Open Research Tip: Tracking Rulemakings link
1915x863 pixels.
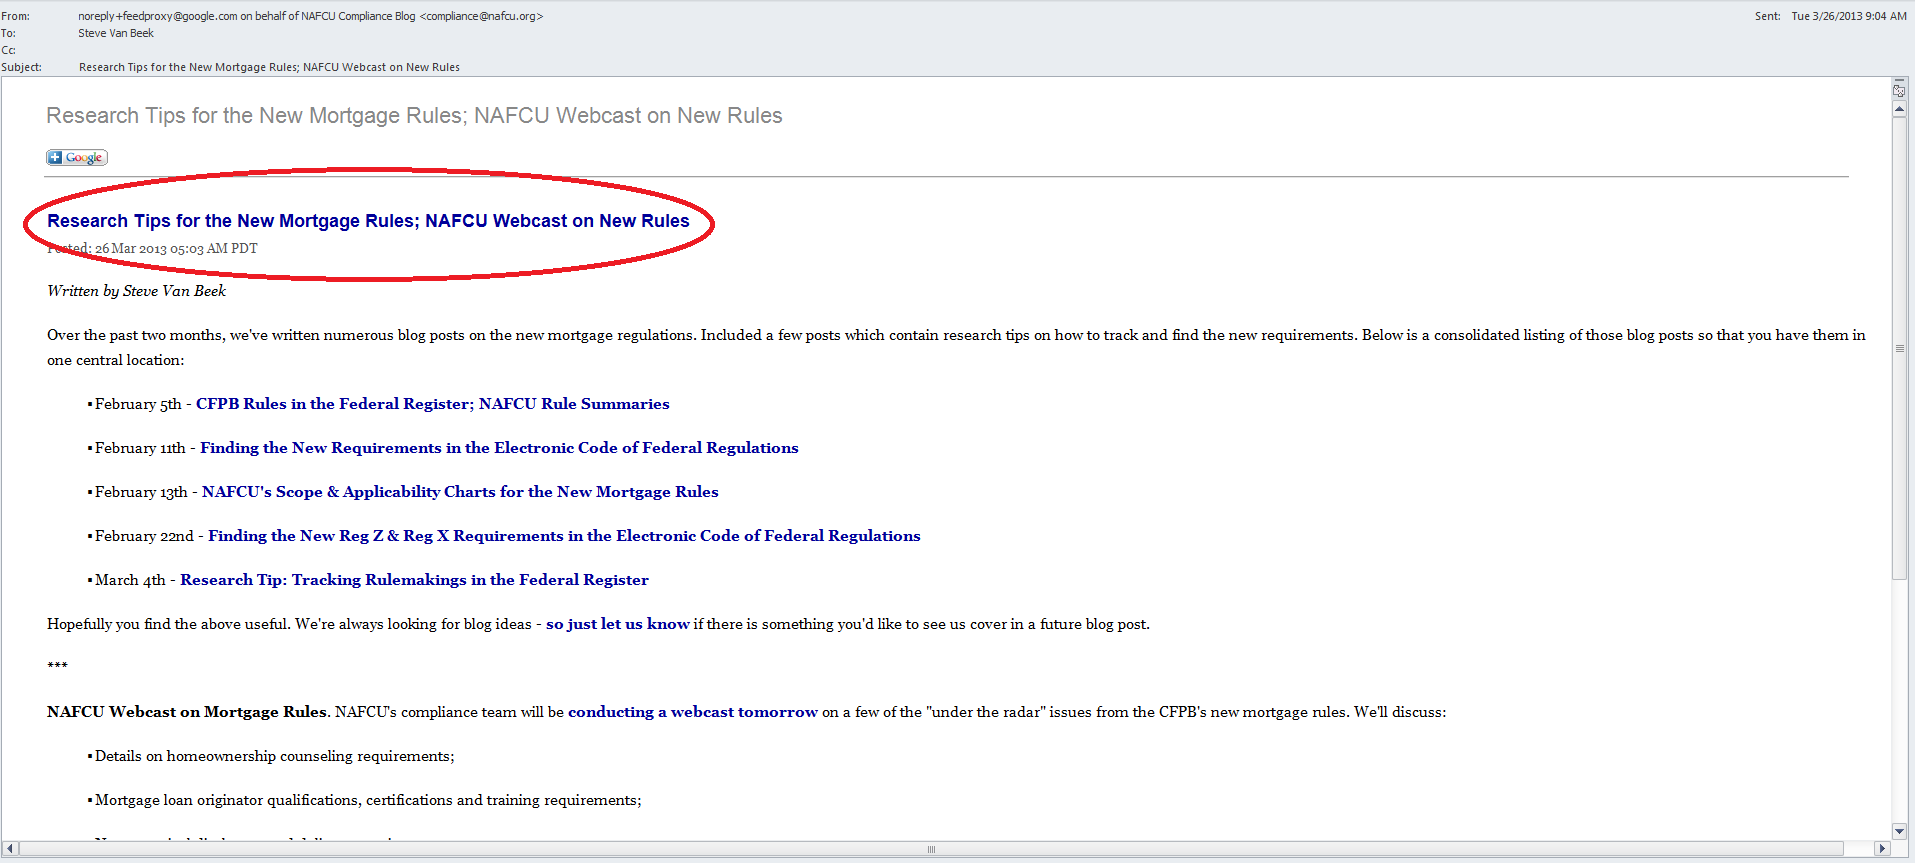(414, 580)
